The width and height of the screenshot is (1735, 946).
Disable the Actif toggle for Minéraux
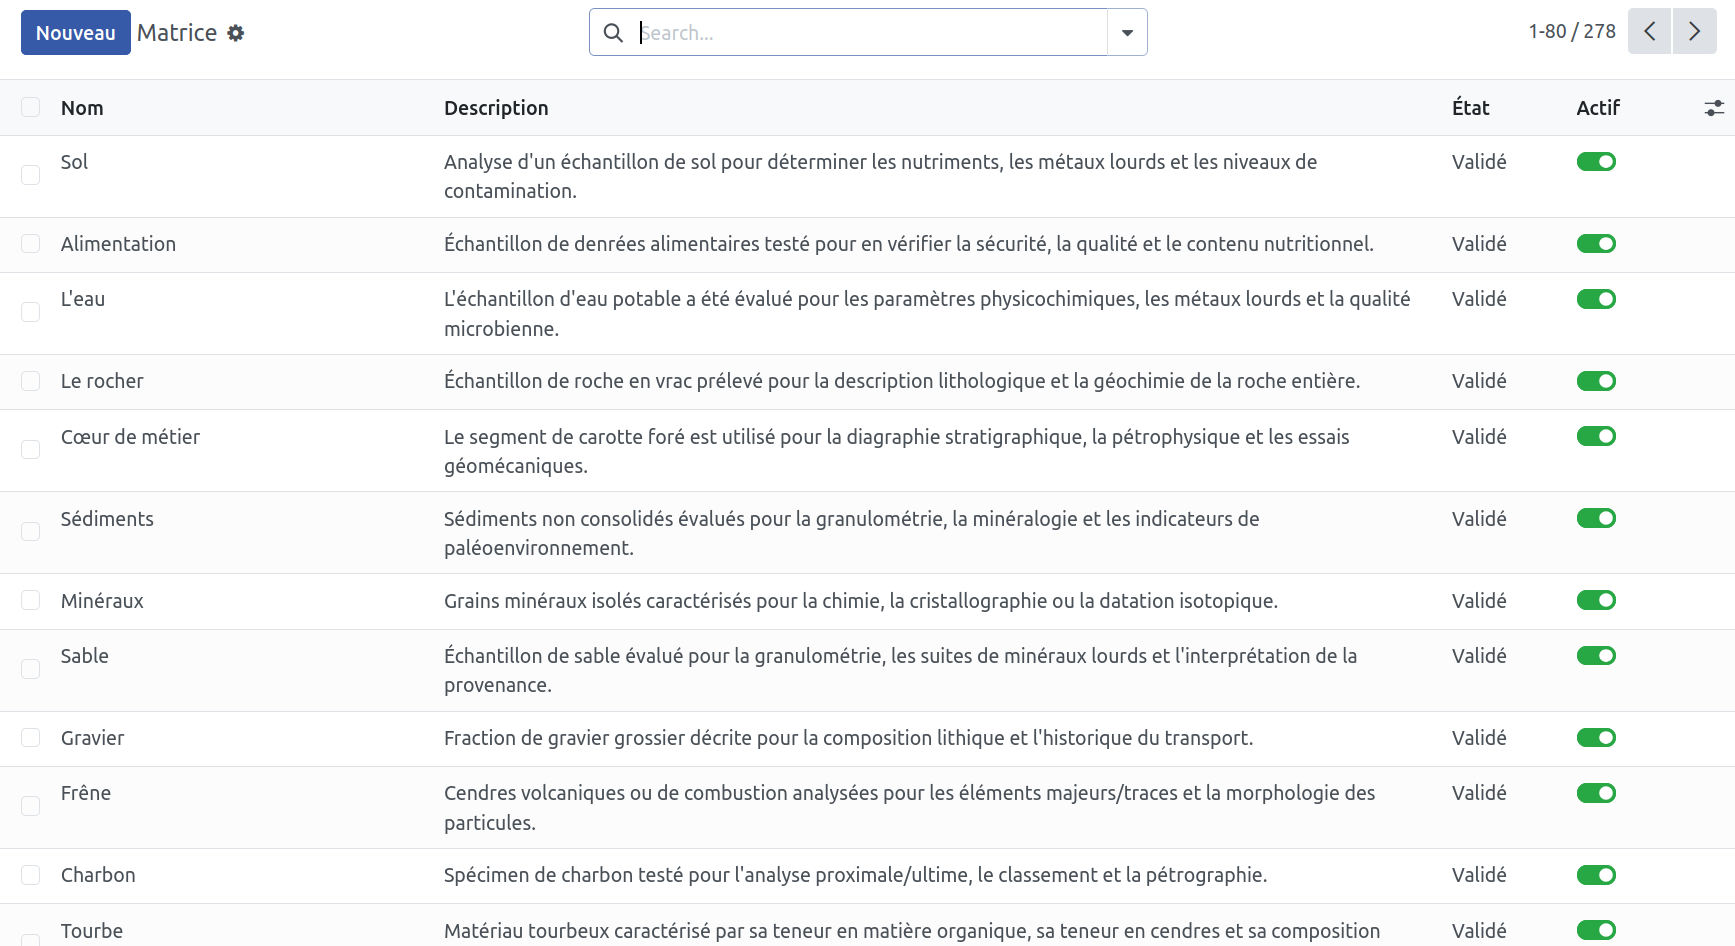tap(1596, 600)
